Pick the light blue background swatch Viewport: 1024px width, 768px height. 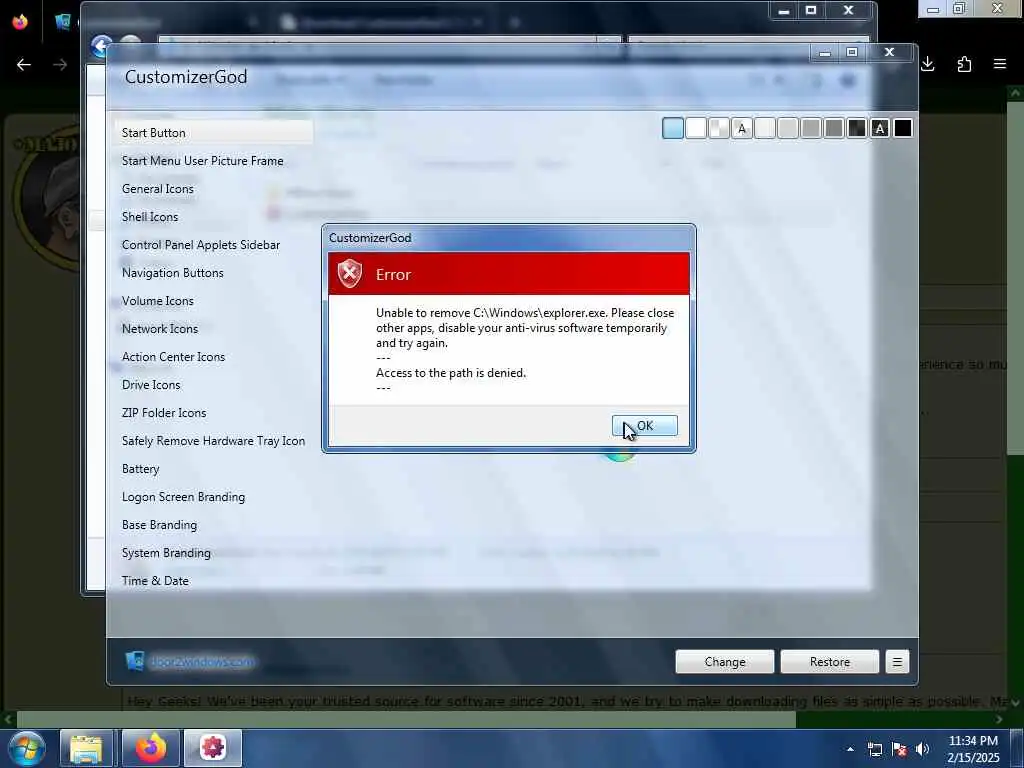click(x=673, y=129)
